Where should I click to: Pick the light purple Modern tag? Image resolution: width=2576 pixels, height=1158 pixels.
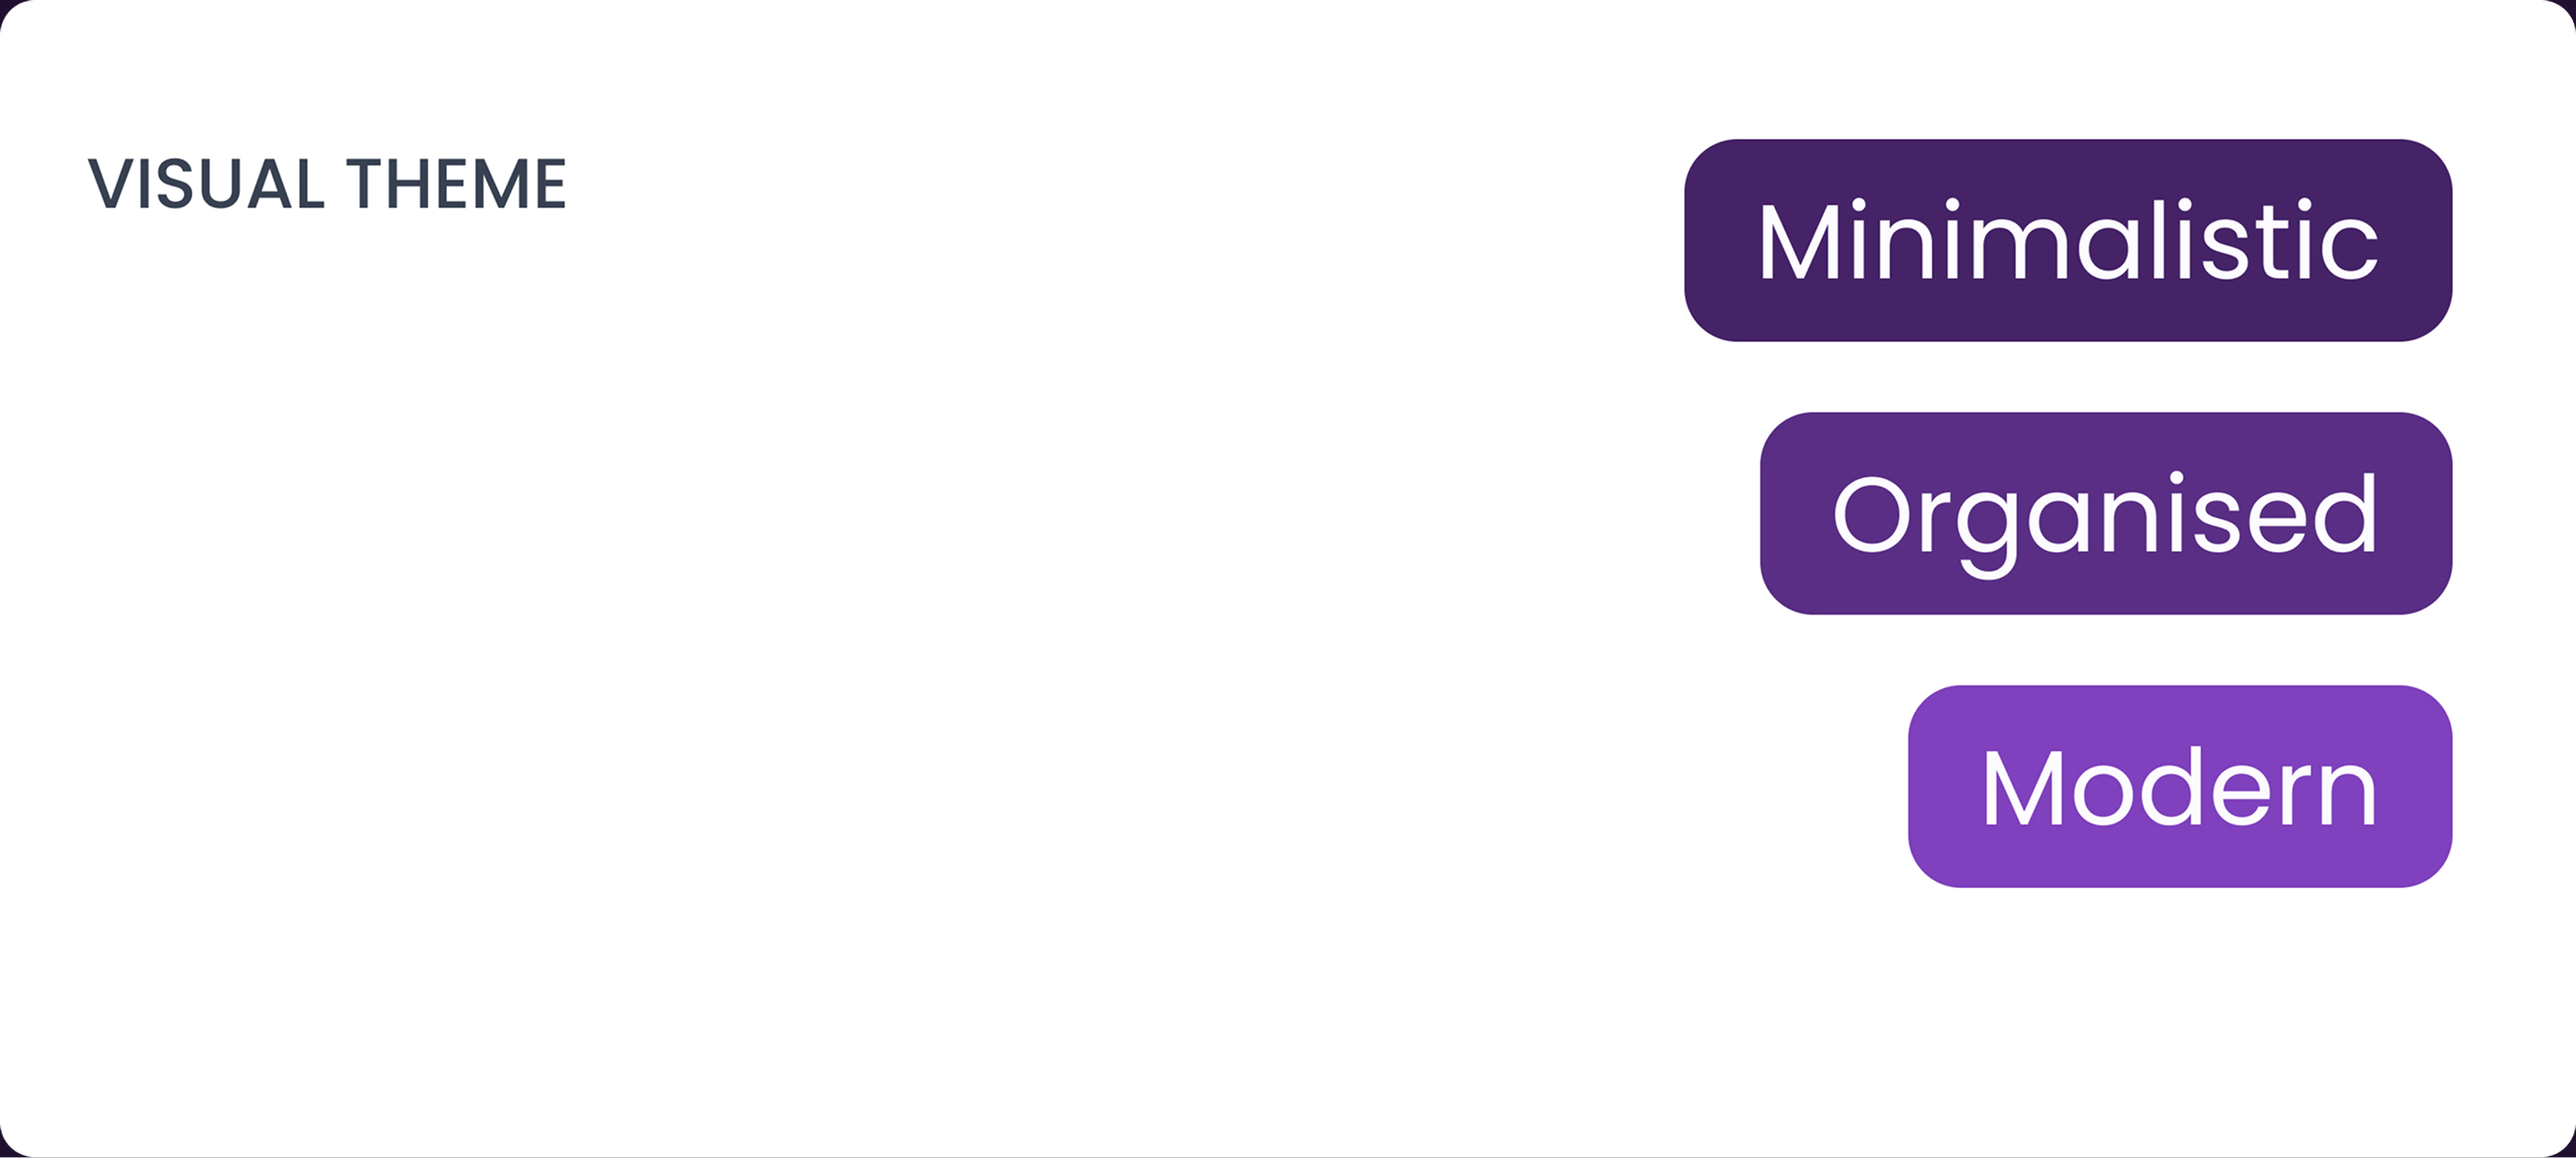click(2180, 786)
